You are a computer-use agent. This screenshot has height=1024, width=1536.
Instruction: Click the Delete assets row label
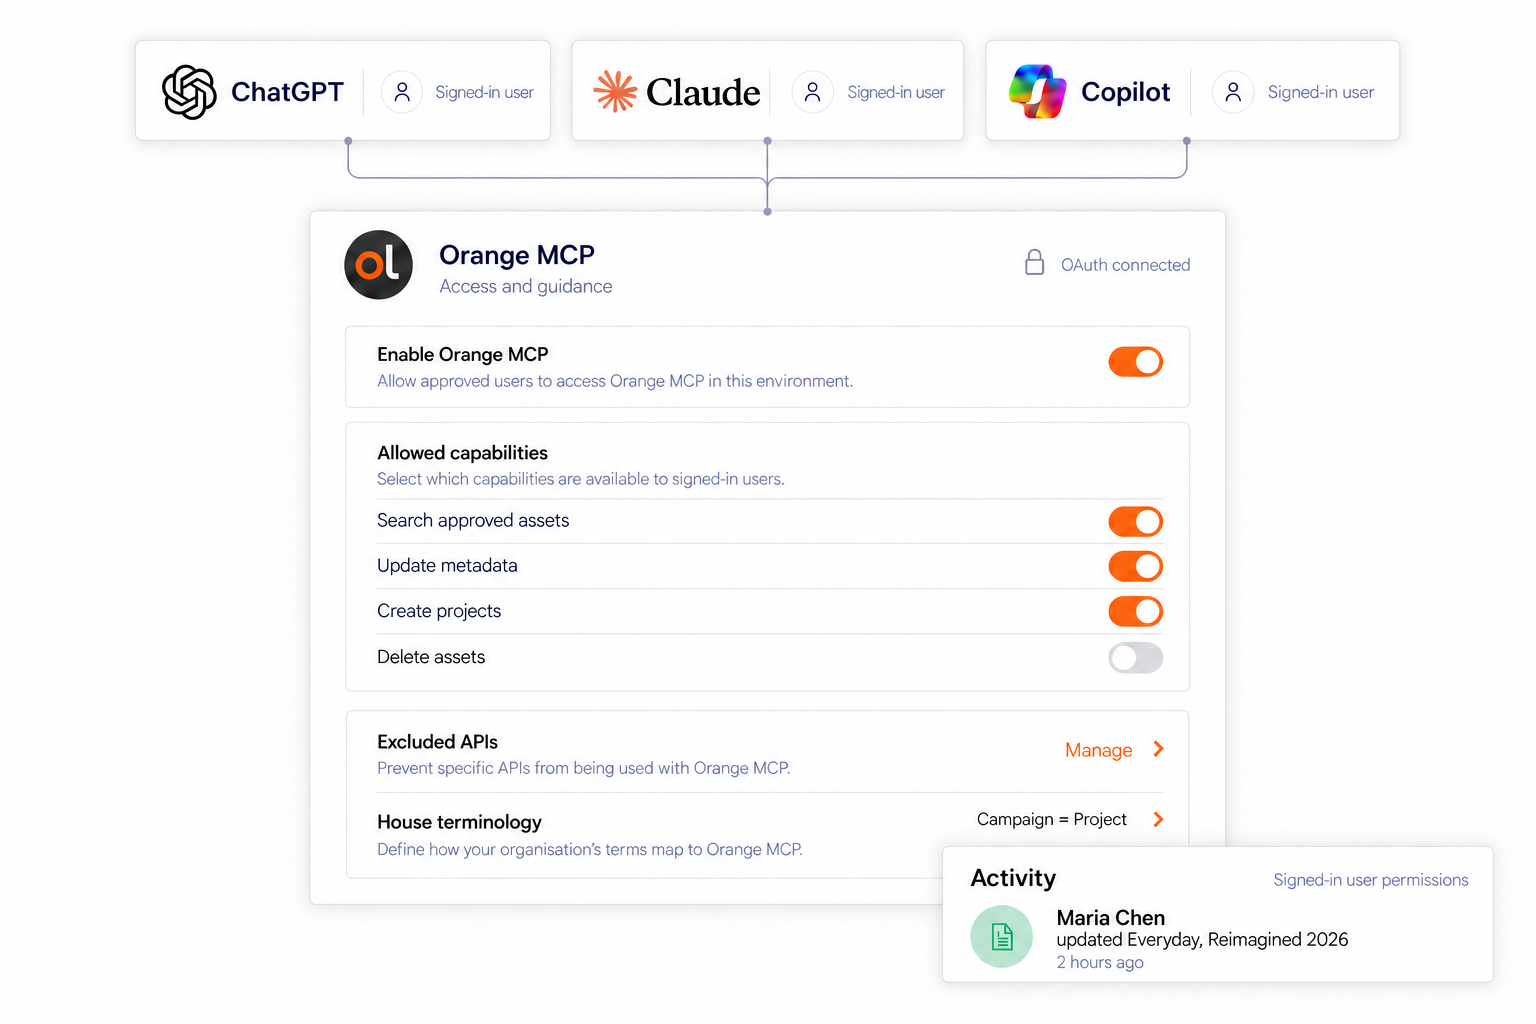coord(431,657)
